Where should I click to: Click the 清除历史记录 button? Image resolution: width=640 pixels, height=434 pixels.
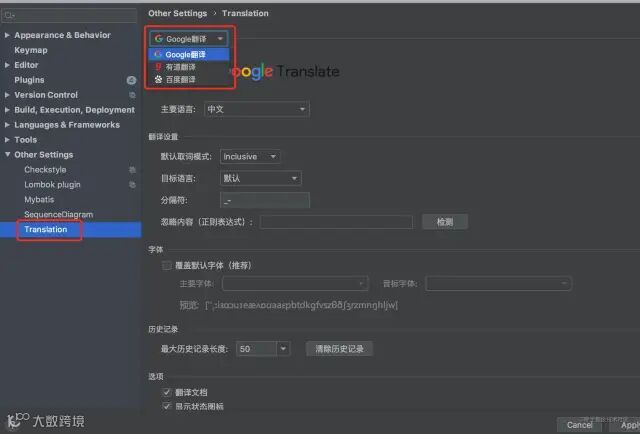339,349
